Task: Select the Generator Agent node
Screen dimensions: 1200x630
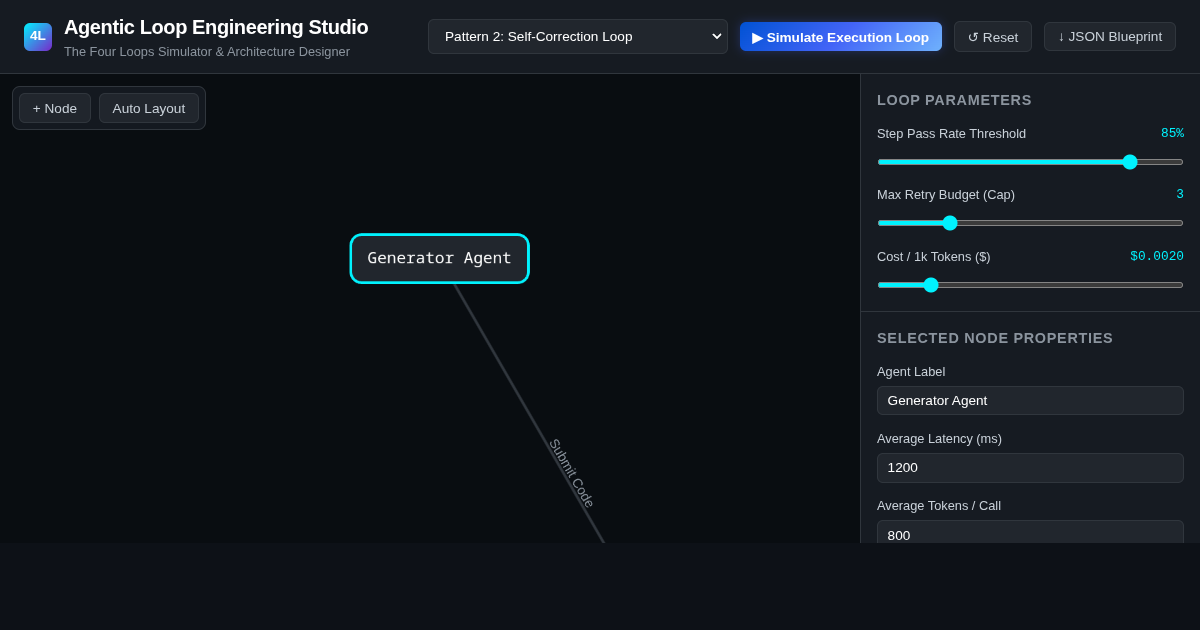Action: (440, 258)
